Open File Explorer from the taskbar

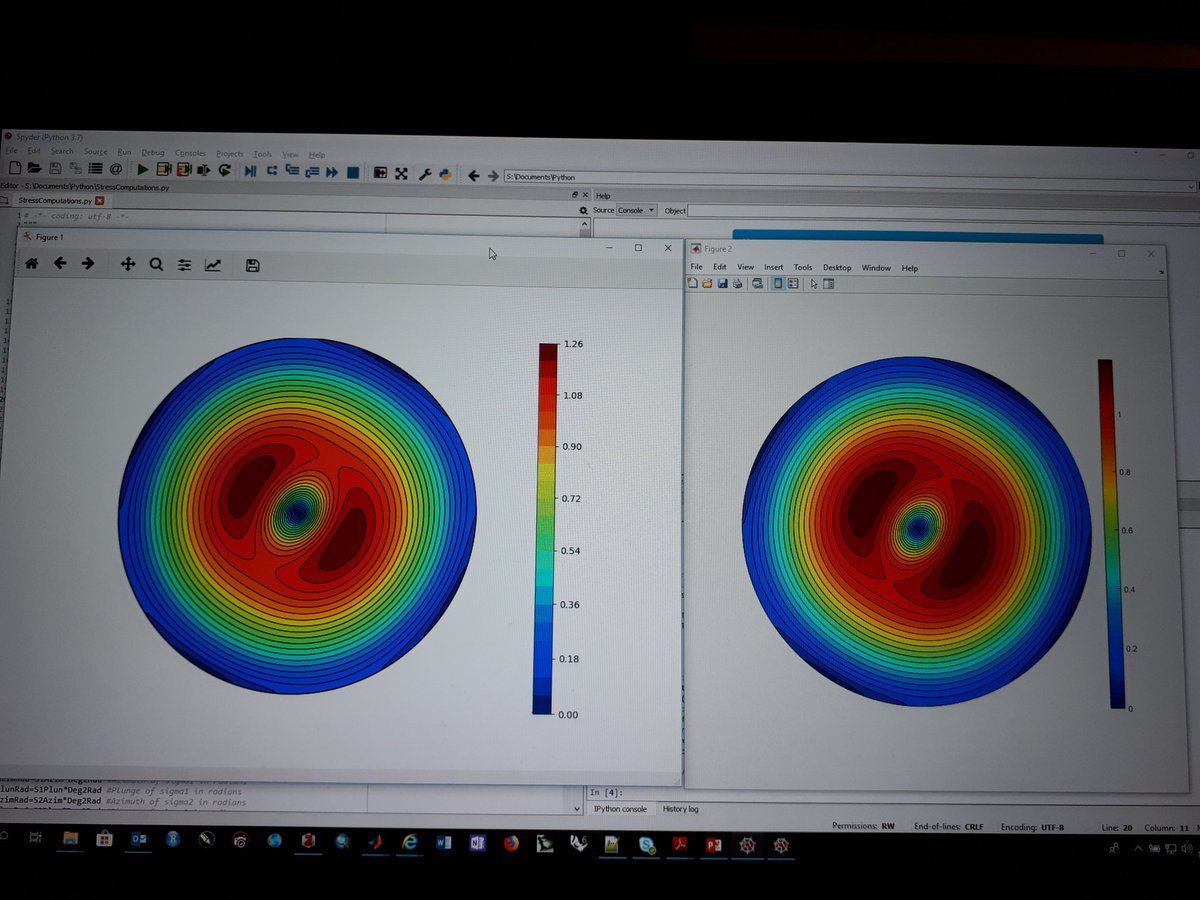(x=70, y=839)
